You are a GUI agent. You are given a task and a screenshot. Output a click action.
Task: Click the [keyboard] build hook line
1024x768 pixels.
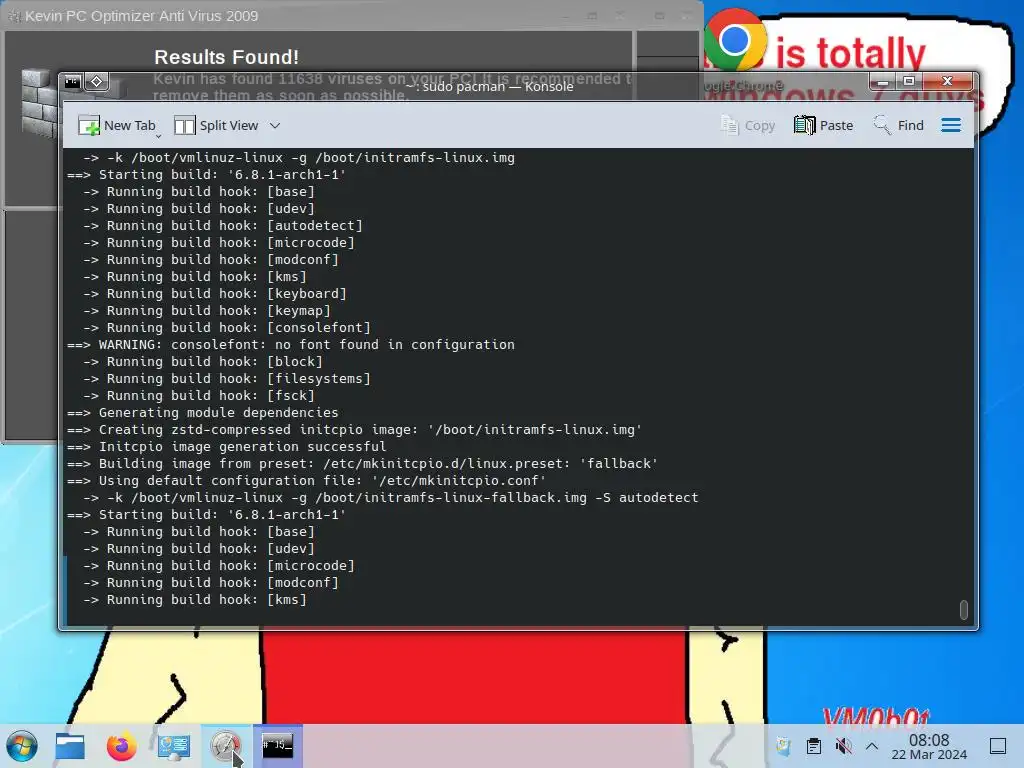(x=214, y=293)
